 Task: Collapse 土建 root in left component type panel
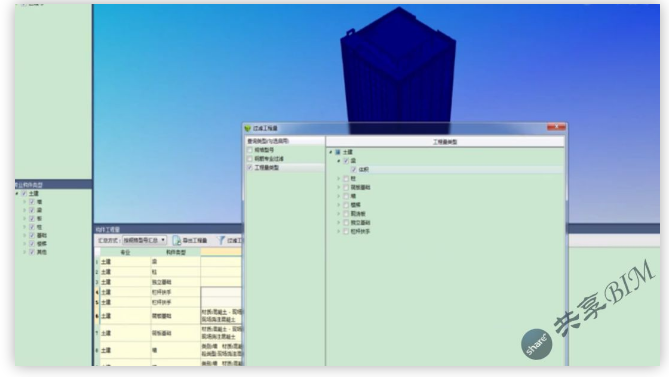(x=17, y=194)
